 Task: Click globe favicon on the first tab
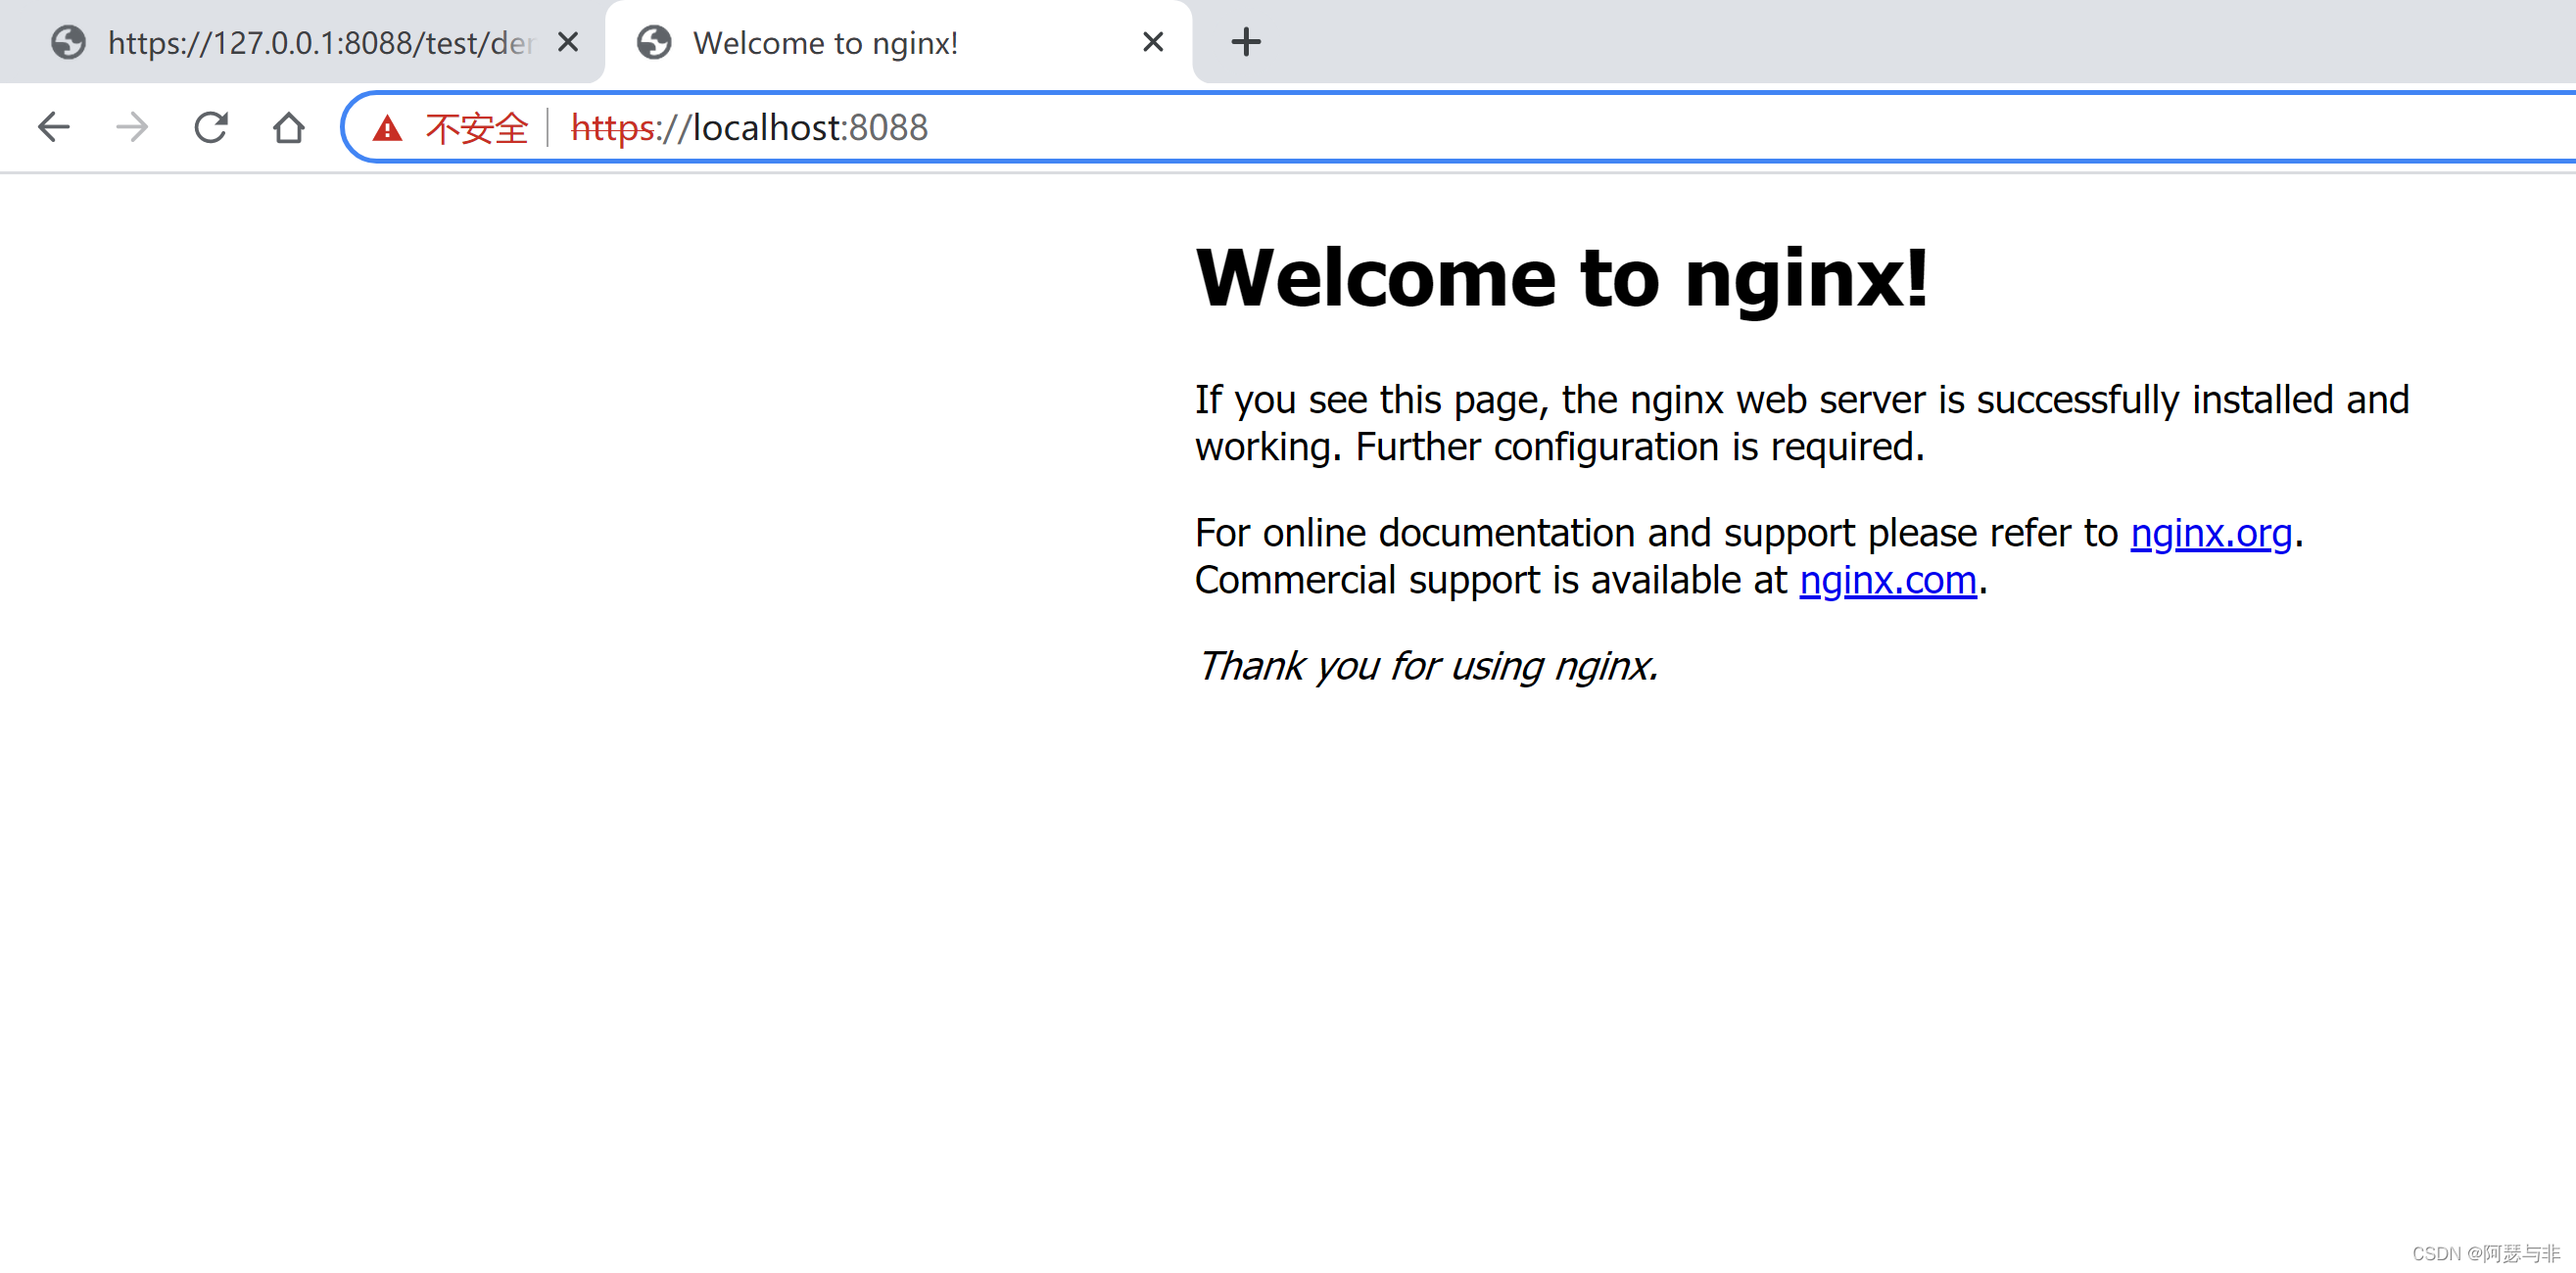[68, 42]
